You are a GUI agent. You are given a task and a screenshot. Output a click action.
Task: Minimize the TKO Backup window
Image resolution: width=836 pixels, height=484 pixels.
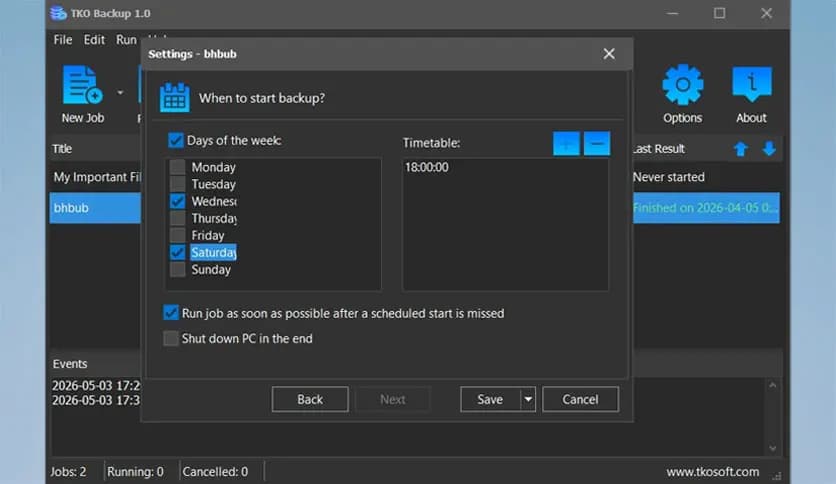(x=672, y=13)
